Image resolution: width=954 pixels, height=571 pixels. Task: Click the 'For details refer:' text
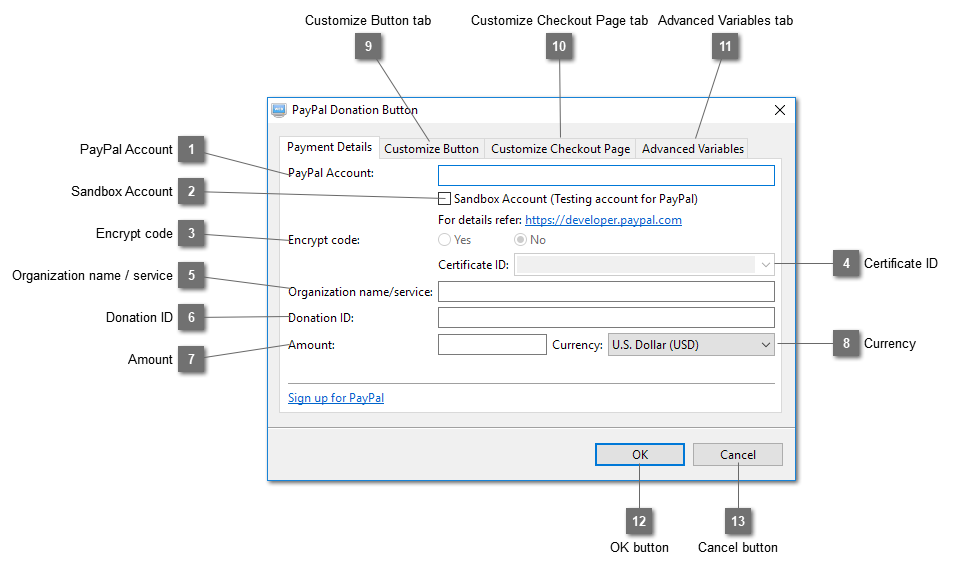click(479, 220)
